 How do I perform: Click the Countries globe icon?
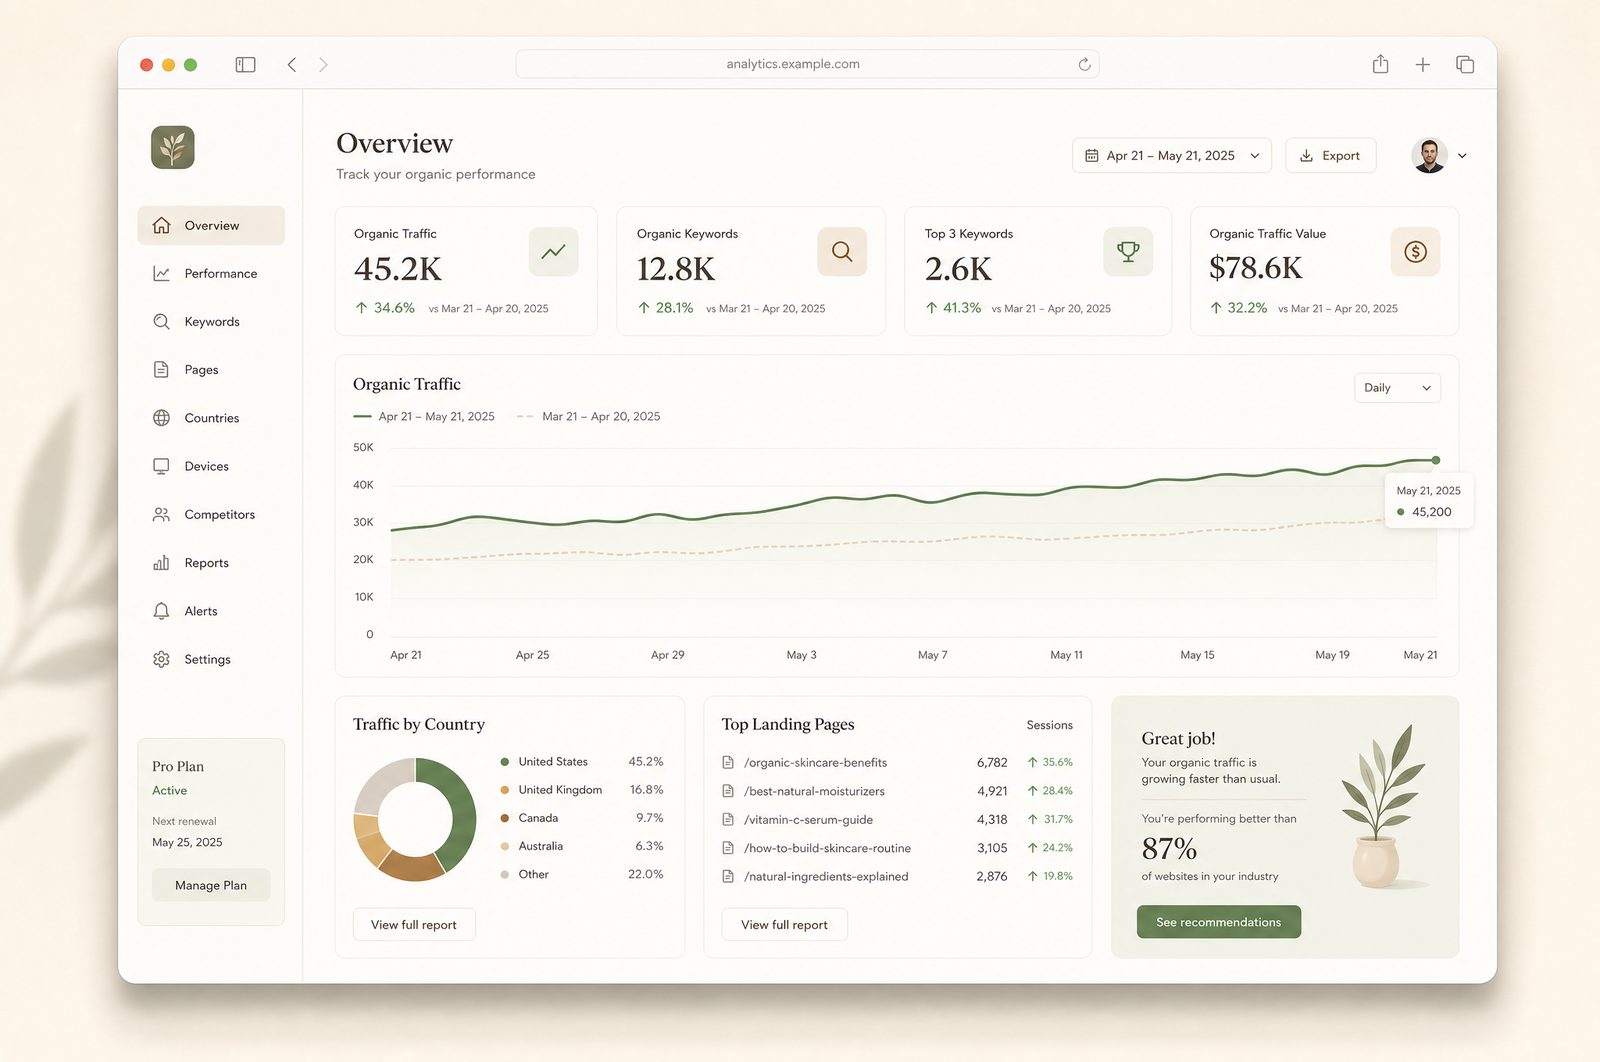[x=161, y=418]
